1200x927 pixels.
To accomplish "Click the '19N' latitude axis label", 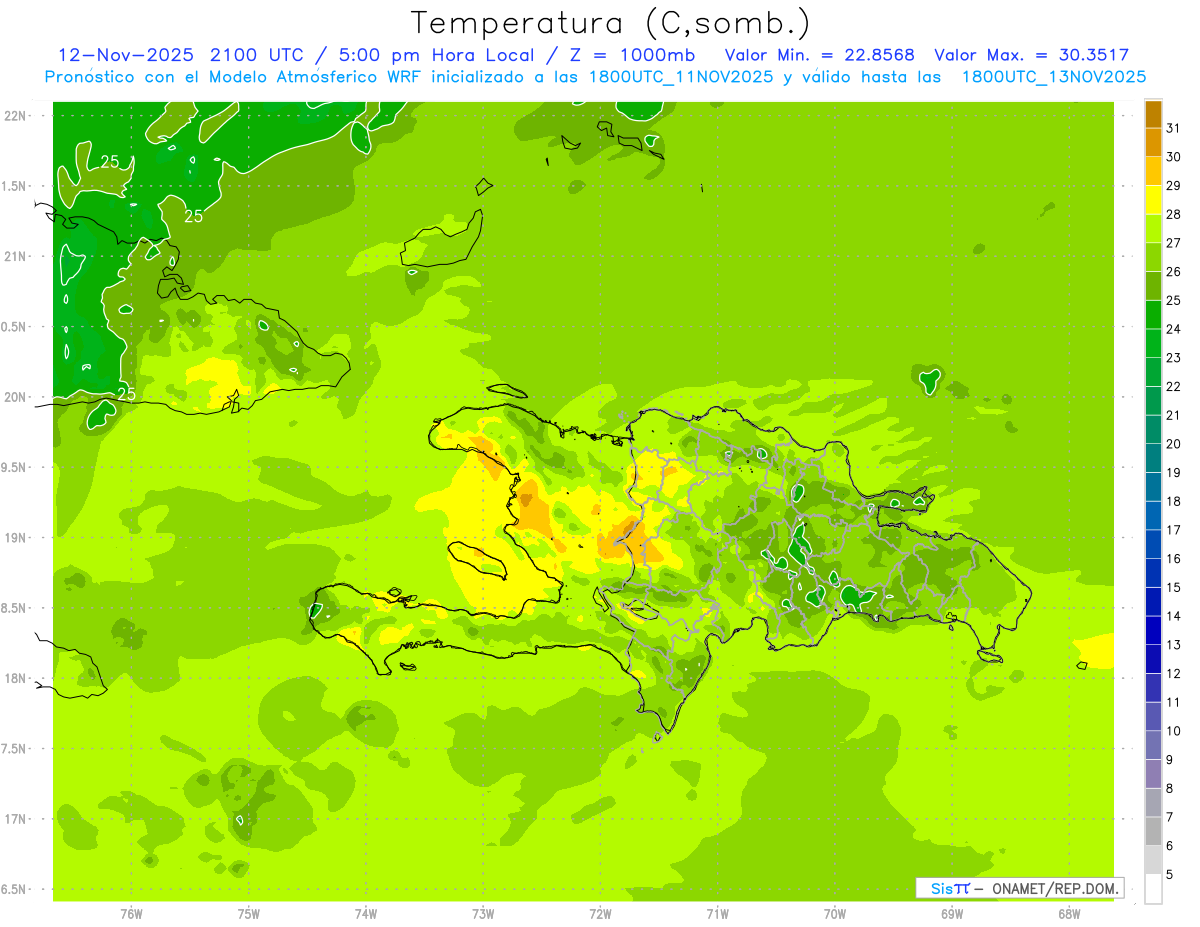I will [x=15, y=538].
